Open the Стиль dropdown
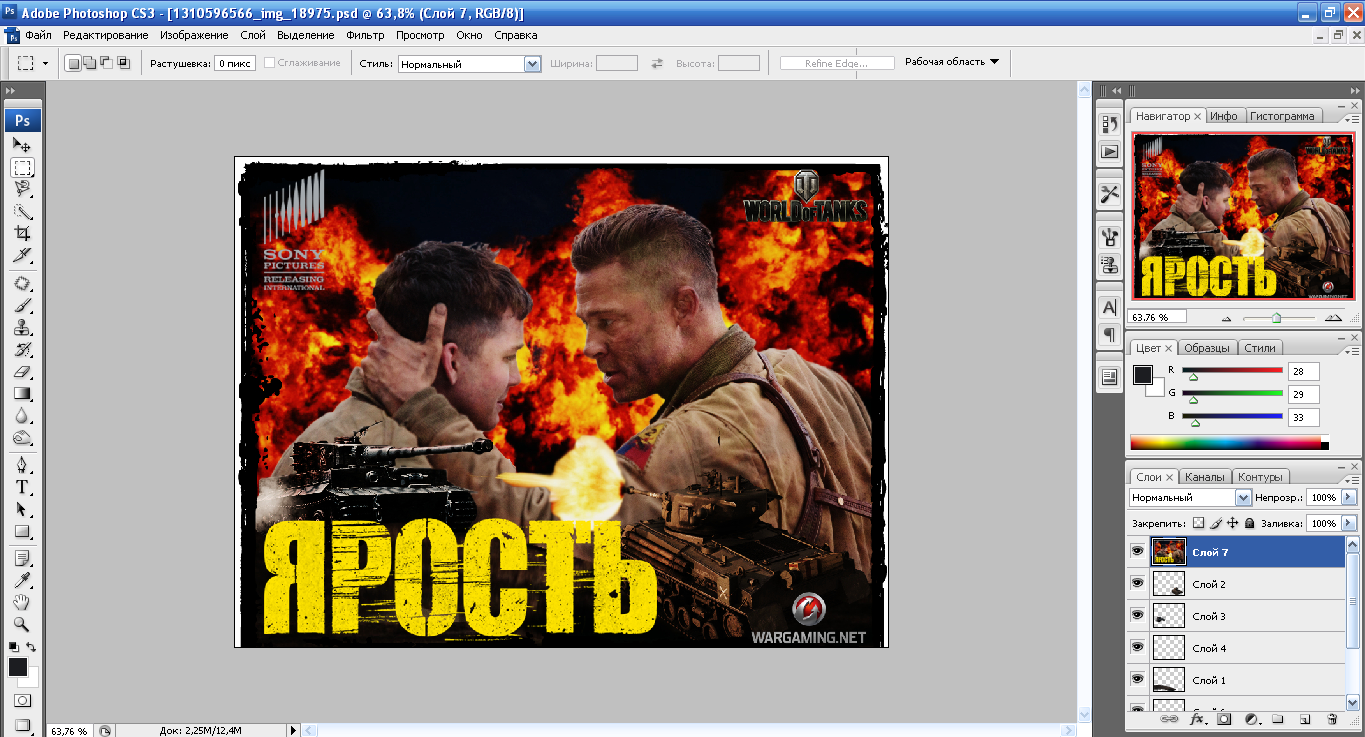Screen dimensions: 1365x737 point(469,63)
